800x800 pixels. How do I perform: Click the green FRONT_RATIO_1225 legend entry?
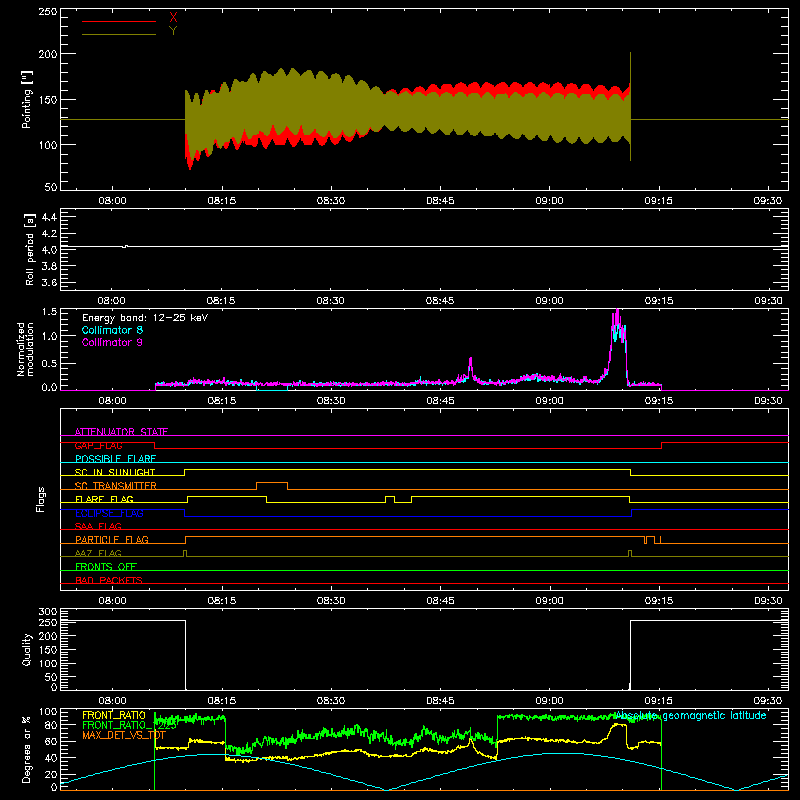[x=129, y=725]
